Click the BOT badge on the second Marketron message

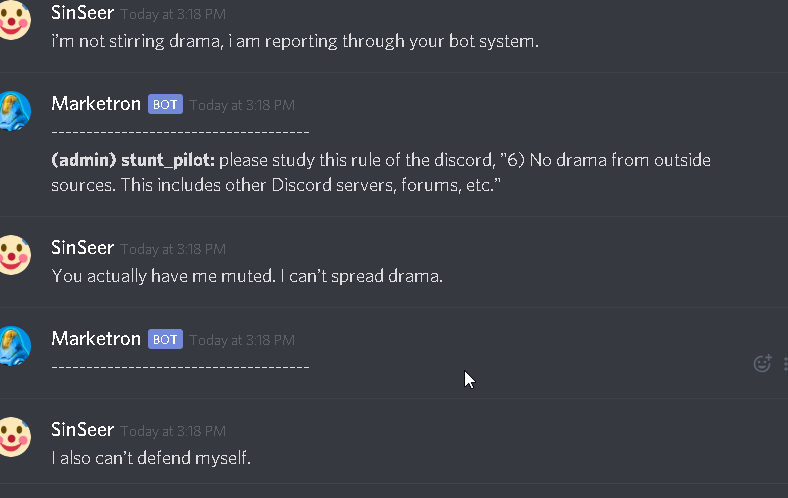165,340
